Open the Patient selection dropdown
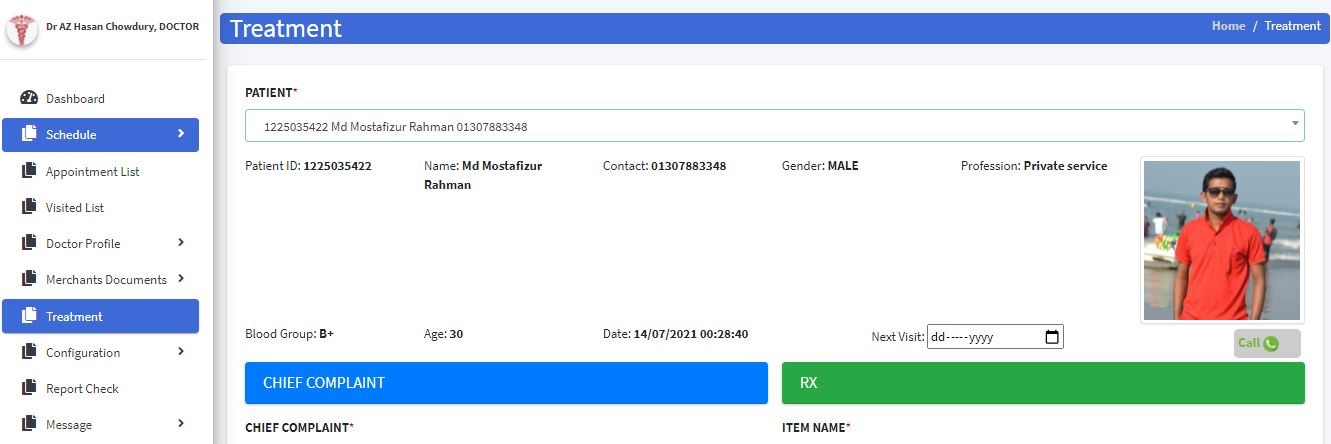The image size is (1331, 444). [774, 126]
